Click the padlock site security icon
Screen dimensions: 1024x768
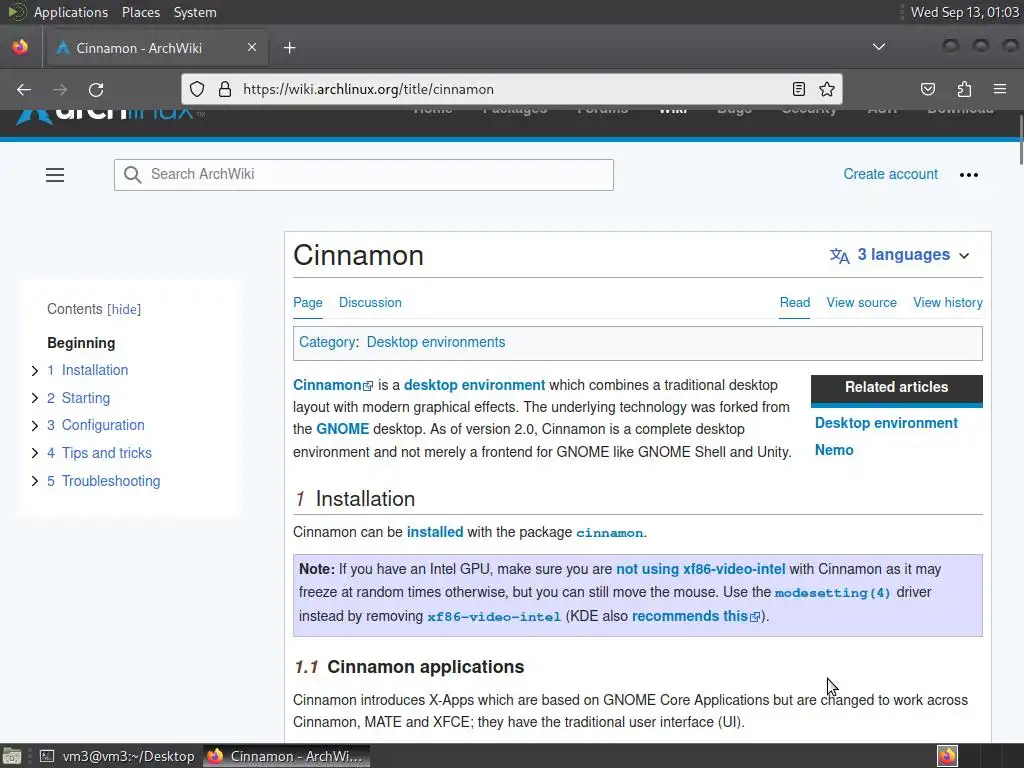pyautogui.click(x=225, y=89)
